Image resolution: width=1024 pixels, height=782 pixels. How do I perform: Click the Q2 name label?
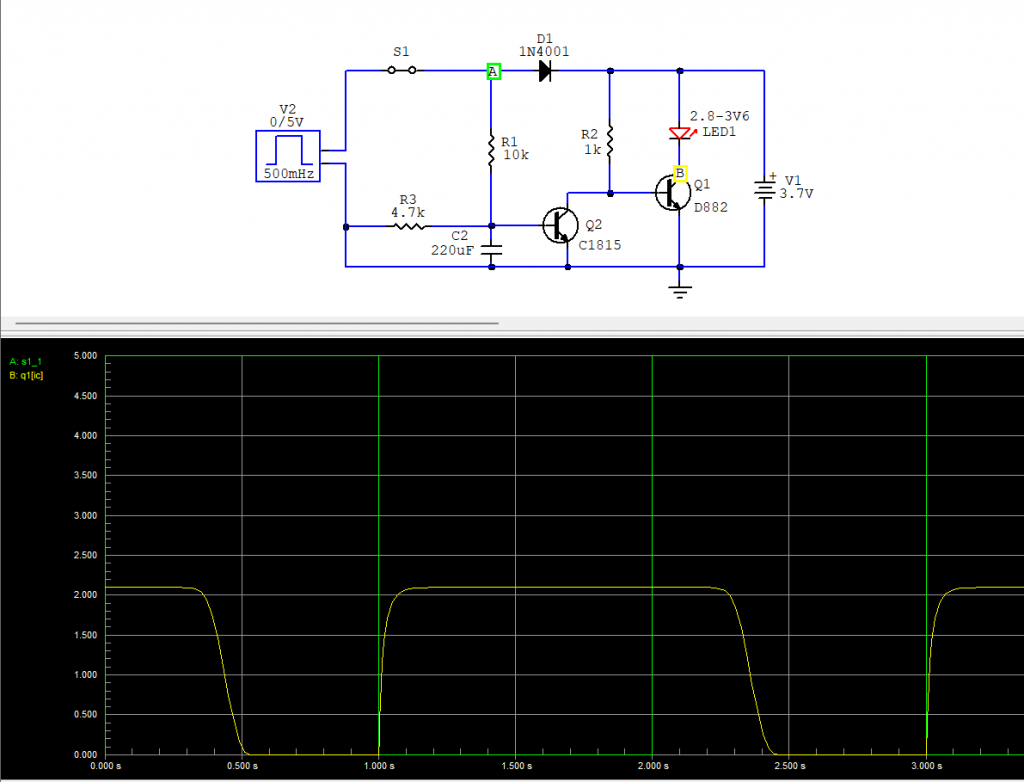tap(594, 225)
